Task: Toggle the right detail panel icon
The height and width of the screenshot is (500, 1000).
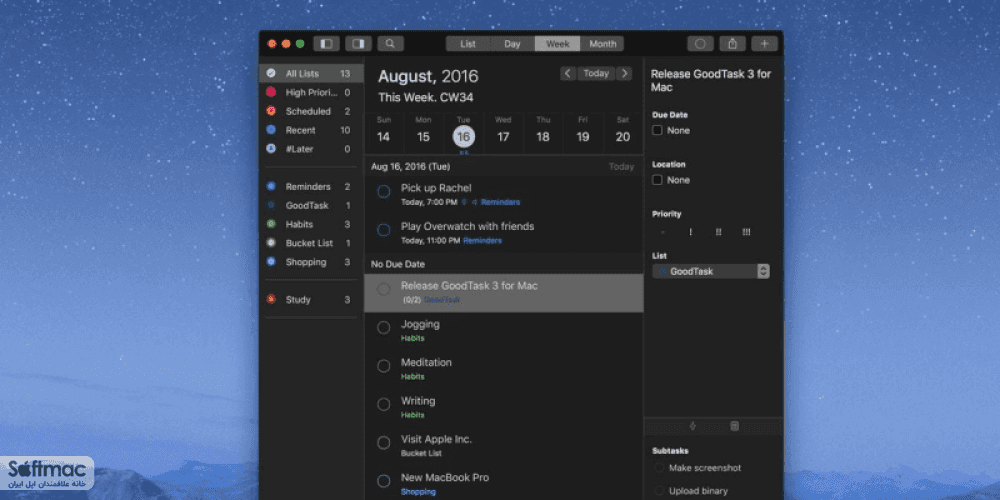Action: (x=358, y=44)
